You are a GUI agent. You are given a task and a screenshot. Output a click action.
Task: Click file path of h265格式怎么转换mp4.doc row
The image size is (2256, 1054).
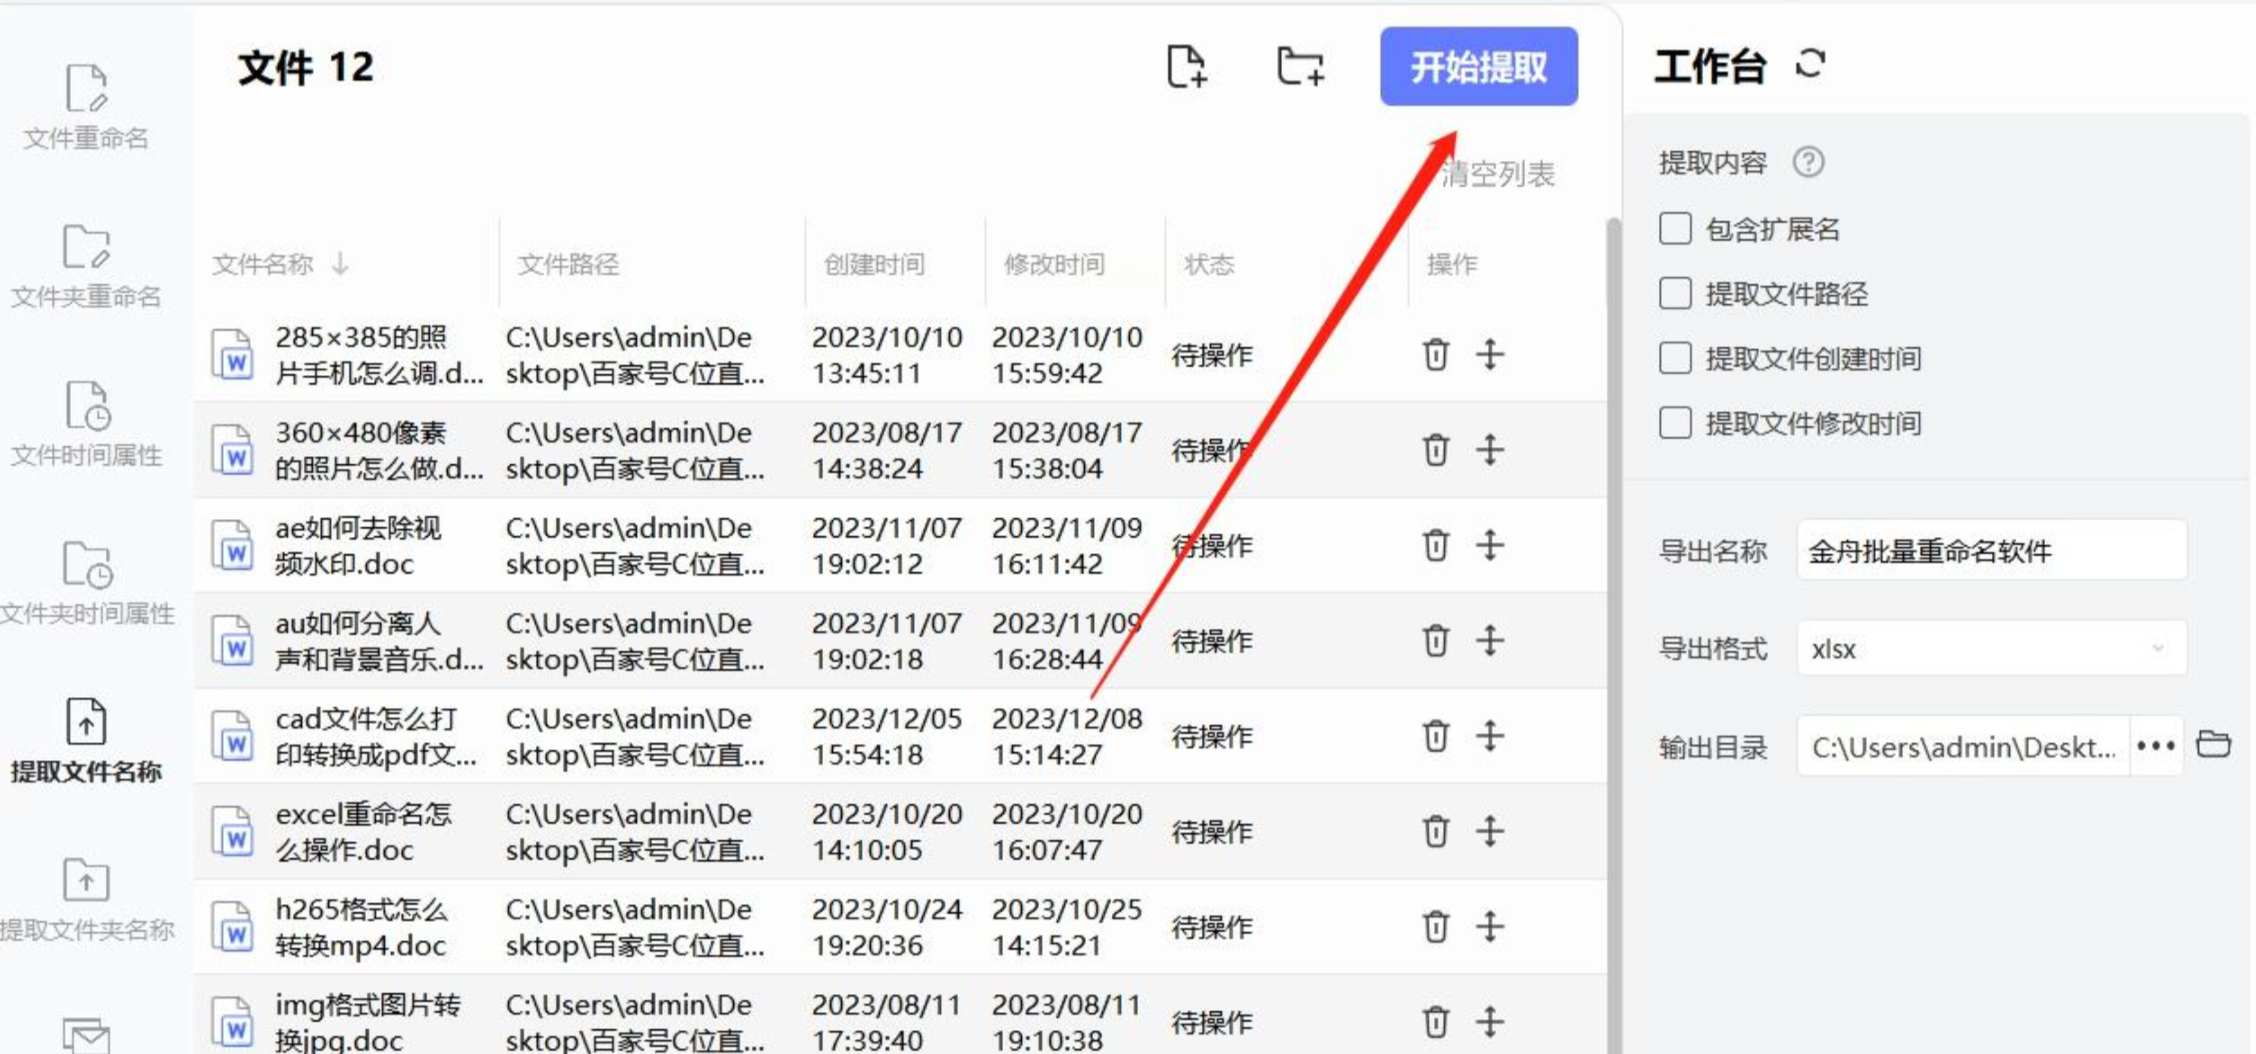635,927
